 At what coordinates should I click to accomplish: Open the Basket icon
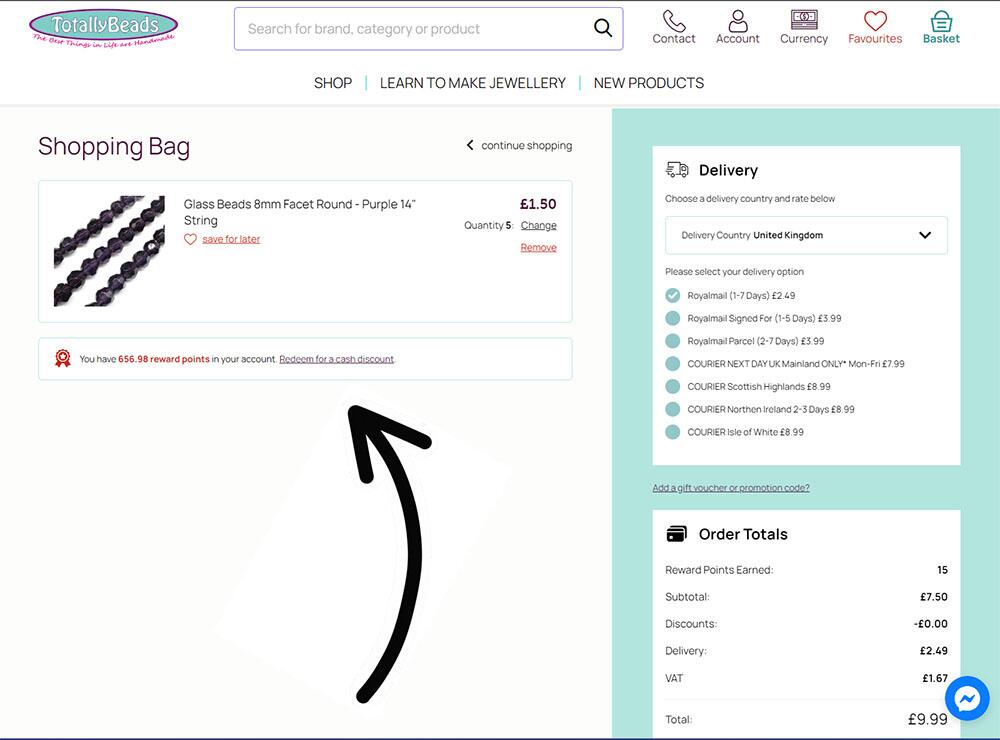tap(941, 21)
